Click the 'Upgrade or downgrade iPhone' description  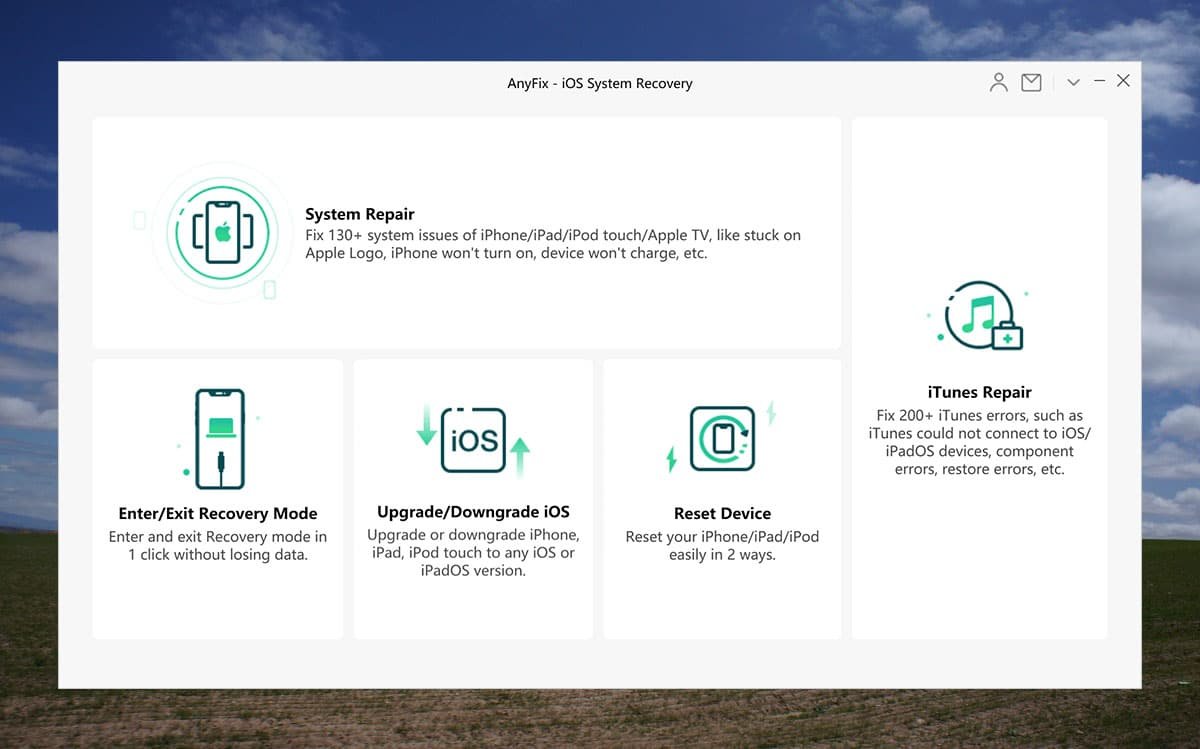pyautogui.click(x=473, y=553)
